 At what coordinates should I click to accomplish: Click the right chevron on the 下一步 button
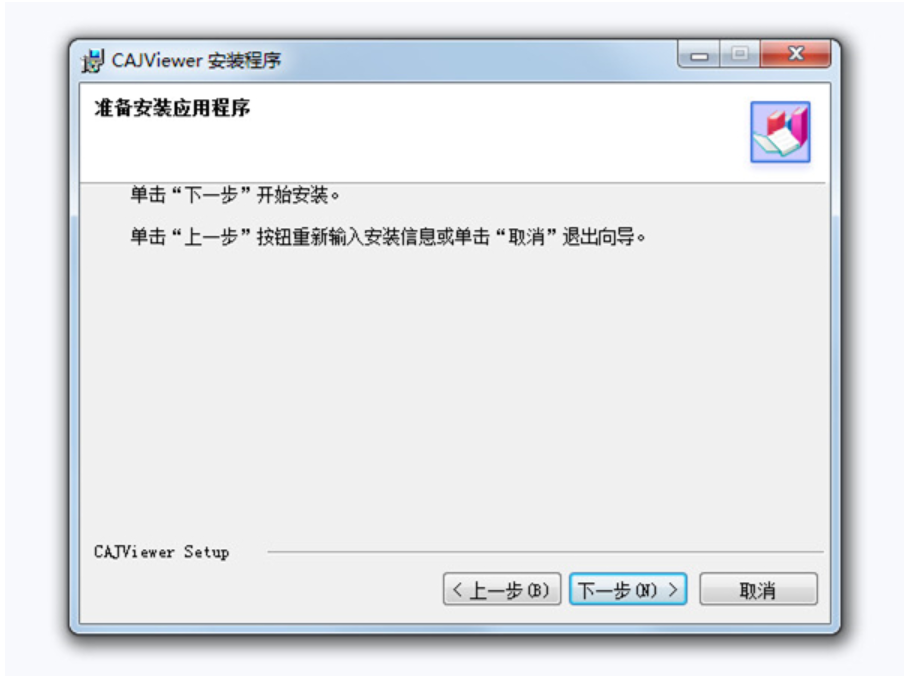673,590
